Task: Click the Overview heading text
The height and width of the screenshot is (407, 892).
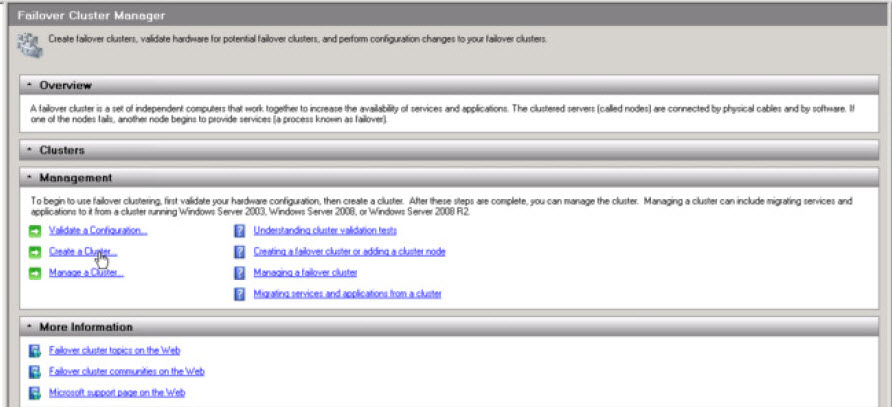Action: tap(65, 85)
